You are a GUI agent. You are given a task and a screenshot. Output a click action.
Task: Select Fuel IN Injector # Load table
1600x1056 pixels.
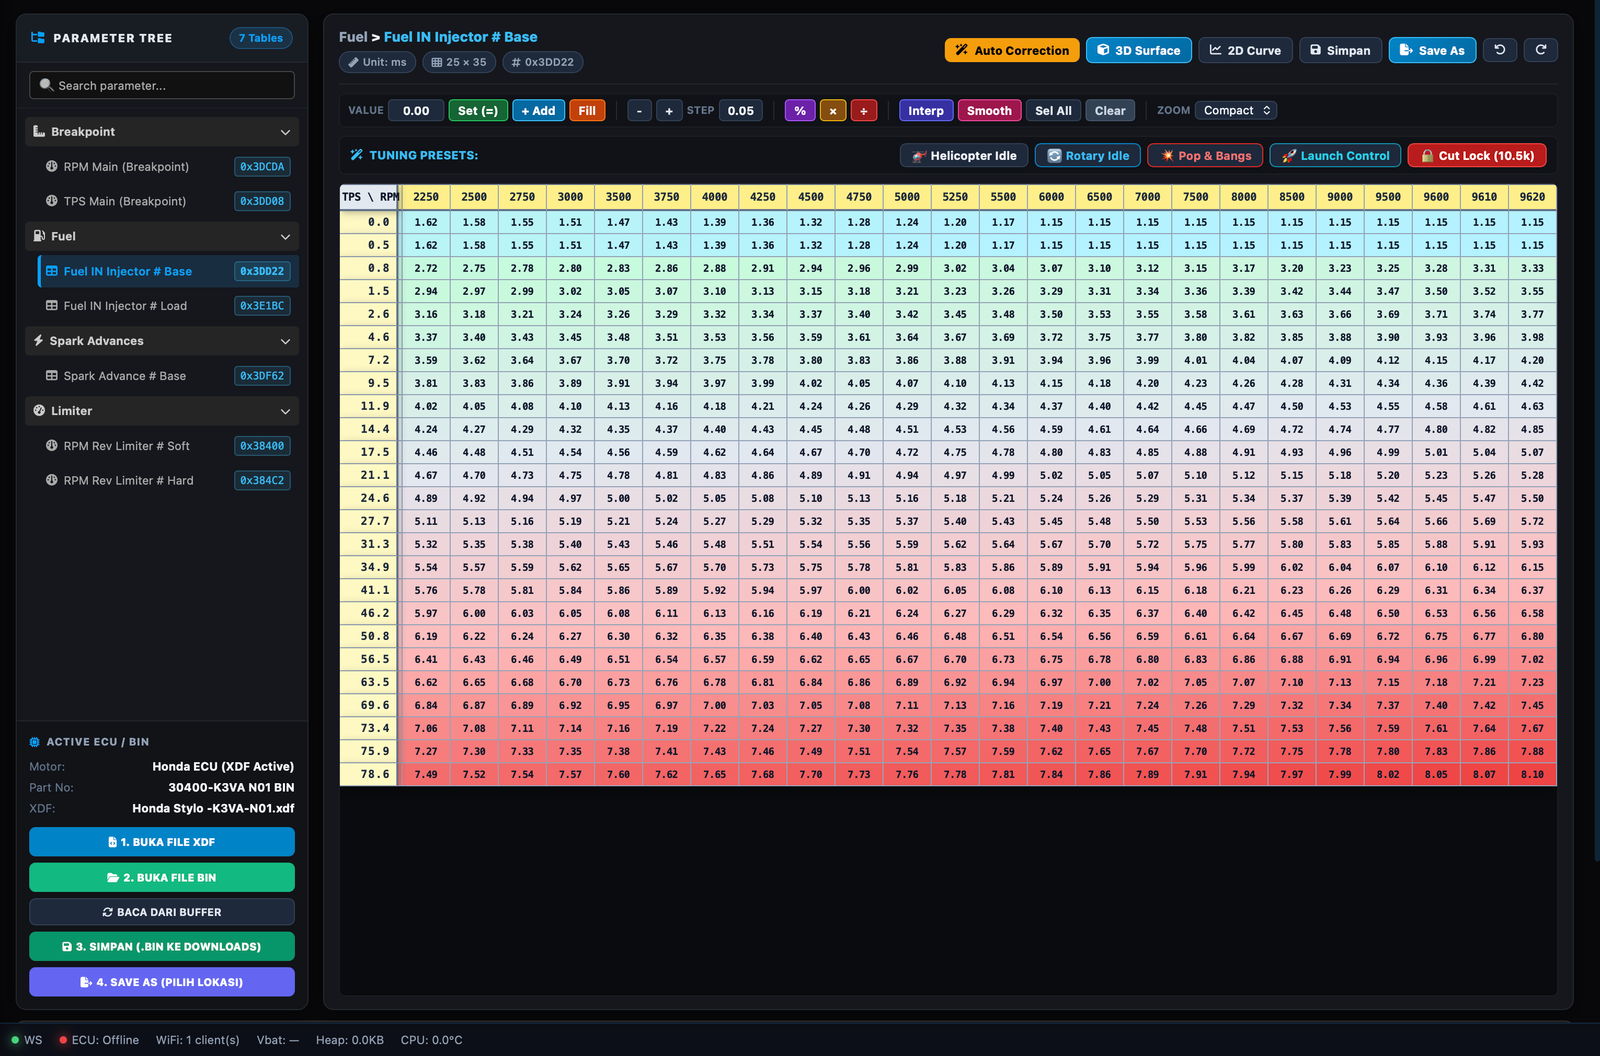pos(167,306)
